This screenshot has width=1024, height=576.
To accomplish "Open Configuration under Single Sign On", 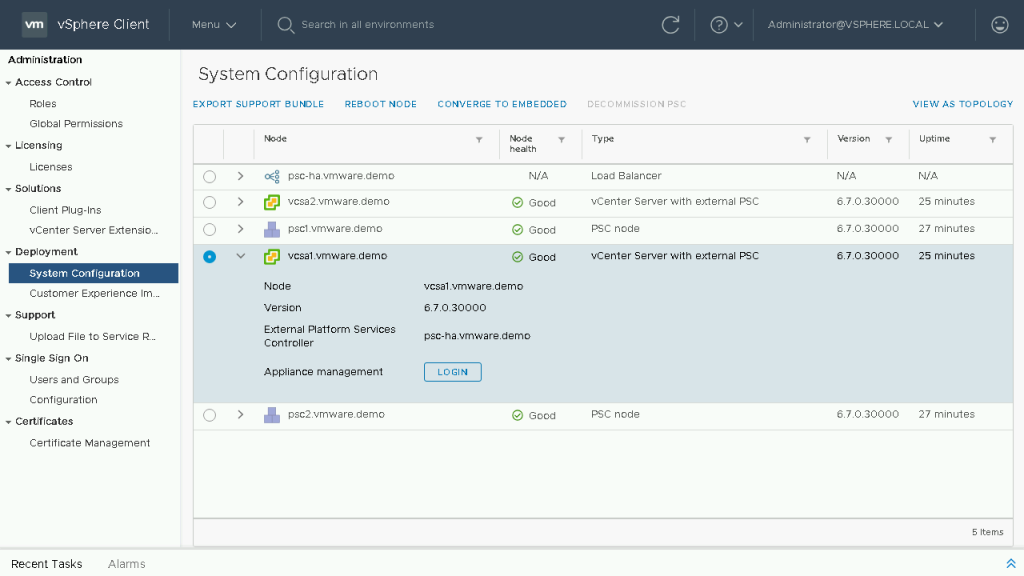I will coord(63,400).
